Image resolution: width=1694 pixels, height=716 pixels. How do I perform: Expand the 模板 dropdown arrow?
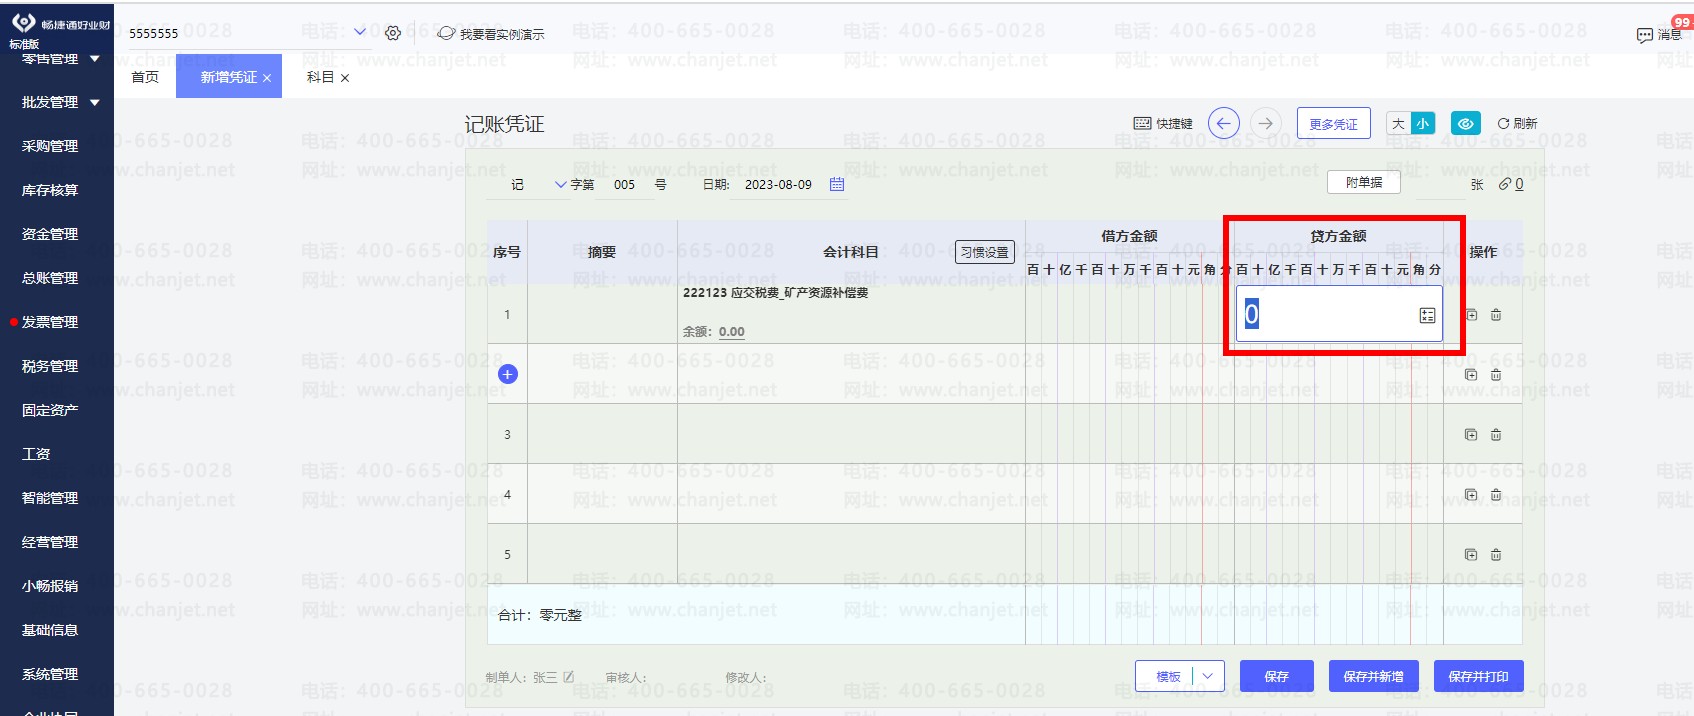click(1208, 676)
